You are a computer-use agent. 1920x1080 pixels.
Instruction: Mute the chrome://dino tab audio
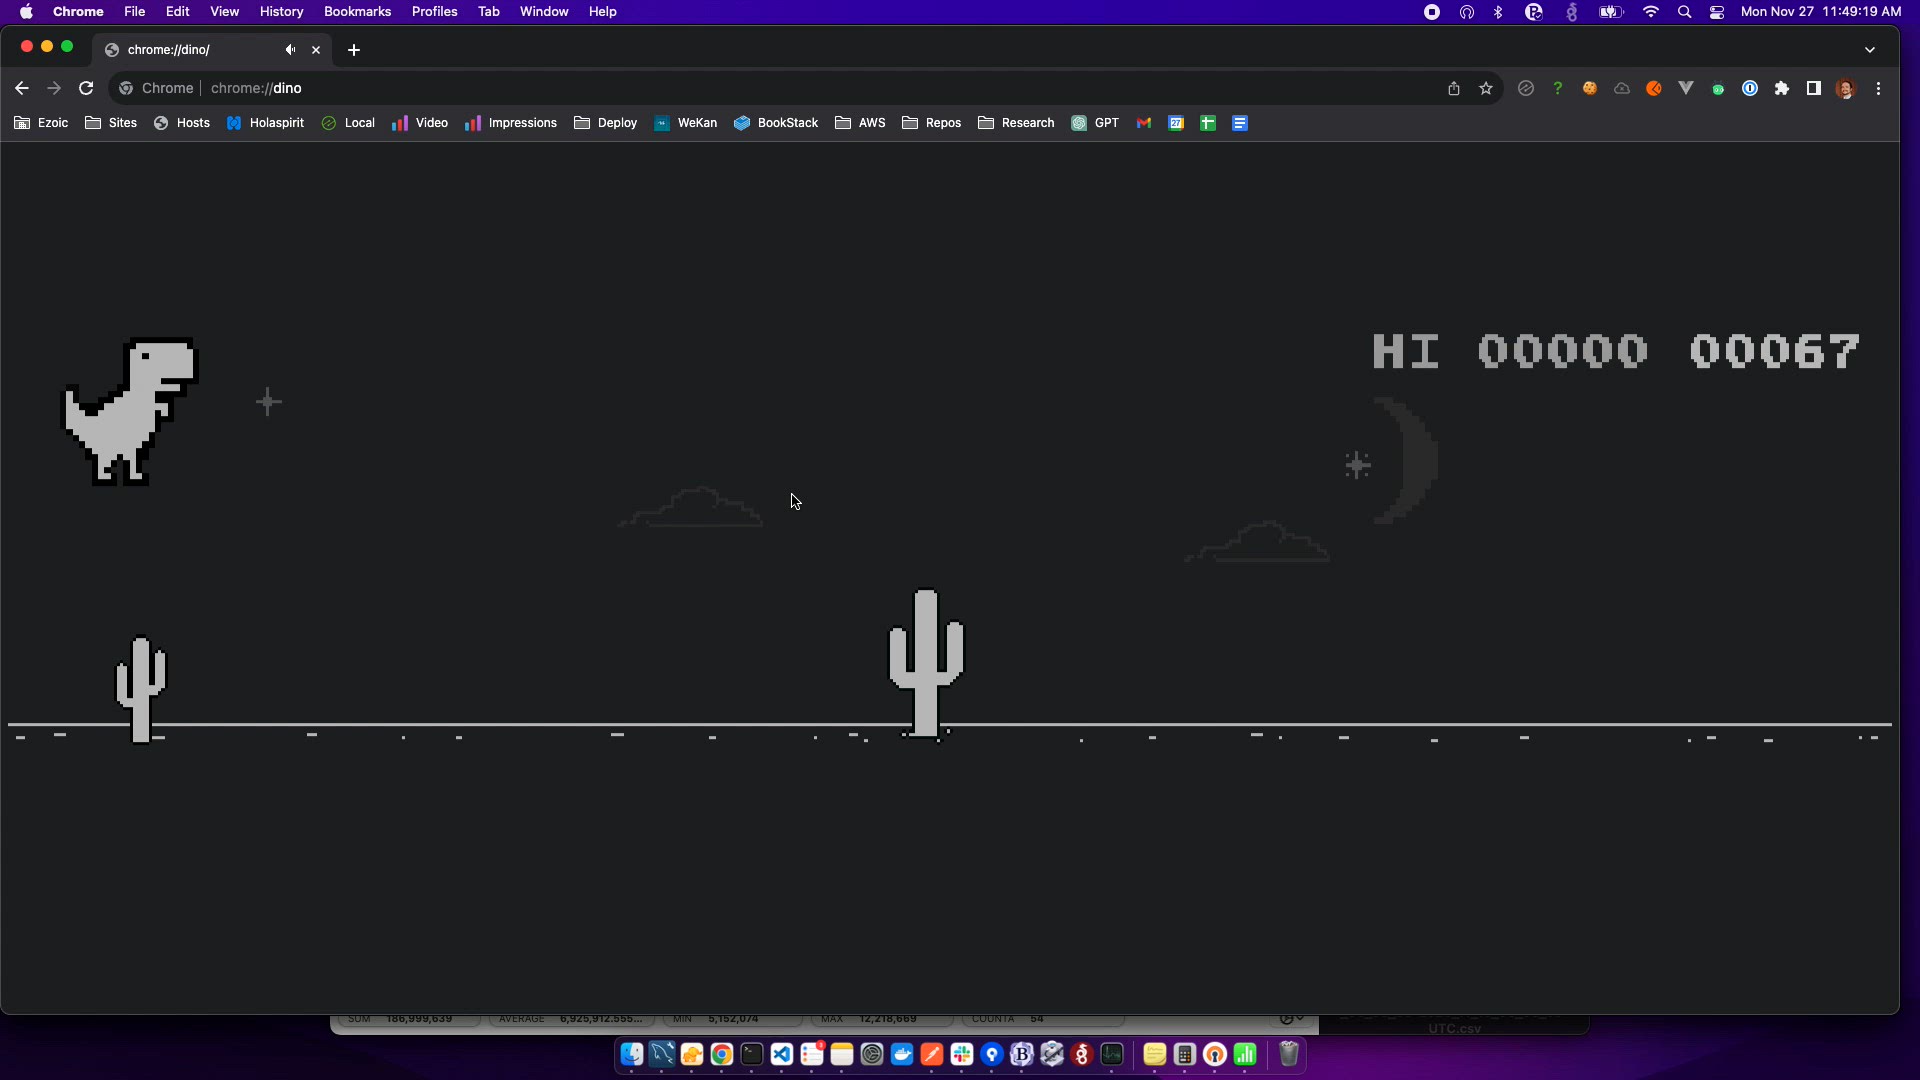coord(290,49)
